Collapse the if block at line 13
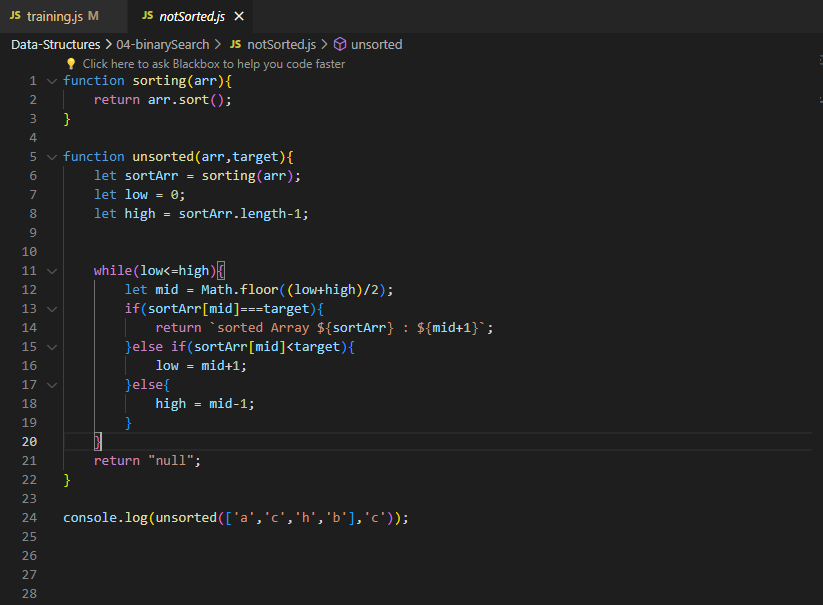The width and height of the screenshot is (823, 605). [x=52, y=309]
